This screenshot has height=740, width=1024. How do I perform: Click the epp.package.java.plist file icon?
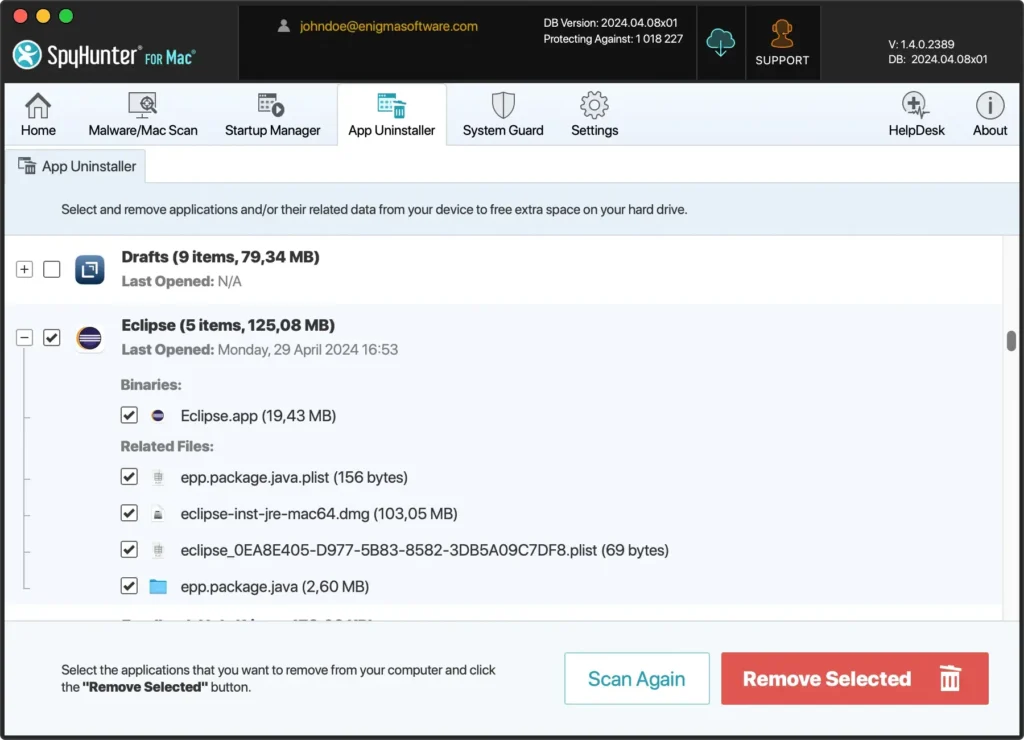coord(158,477)
